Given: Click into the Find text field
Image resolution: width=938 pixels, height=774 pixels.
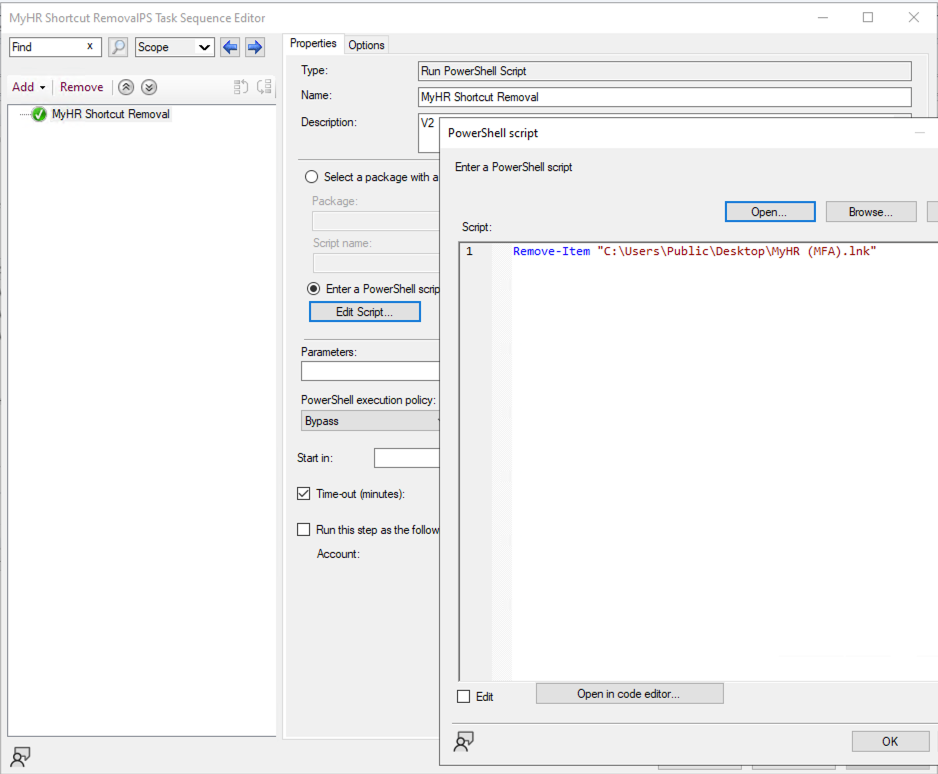Looking at the screenshot, I should (x=48, y=47).
